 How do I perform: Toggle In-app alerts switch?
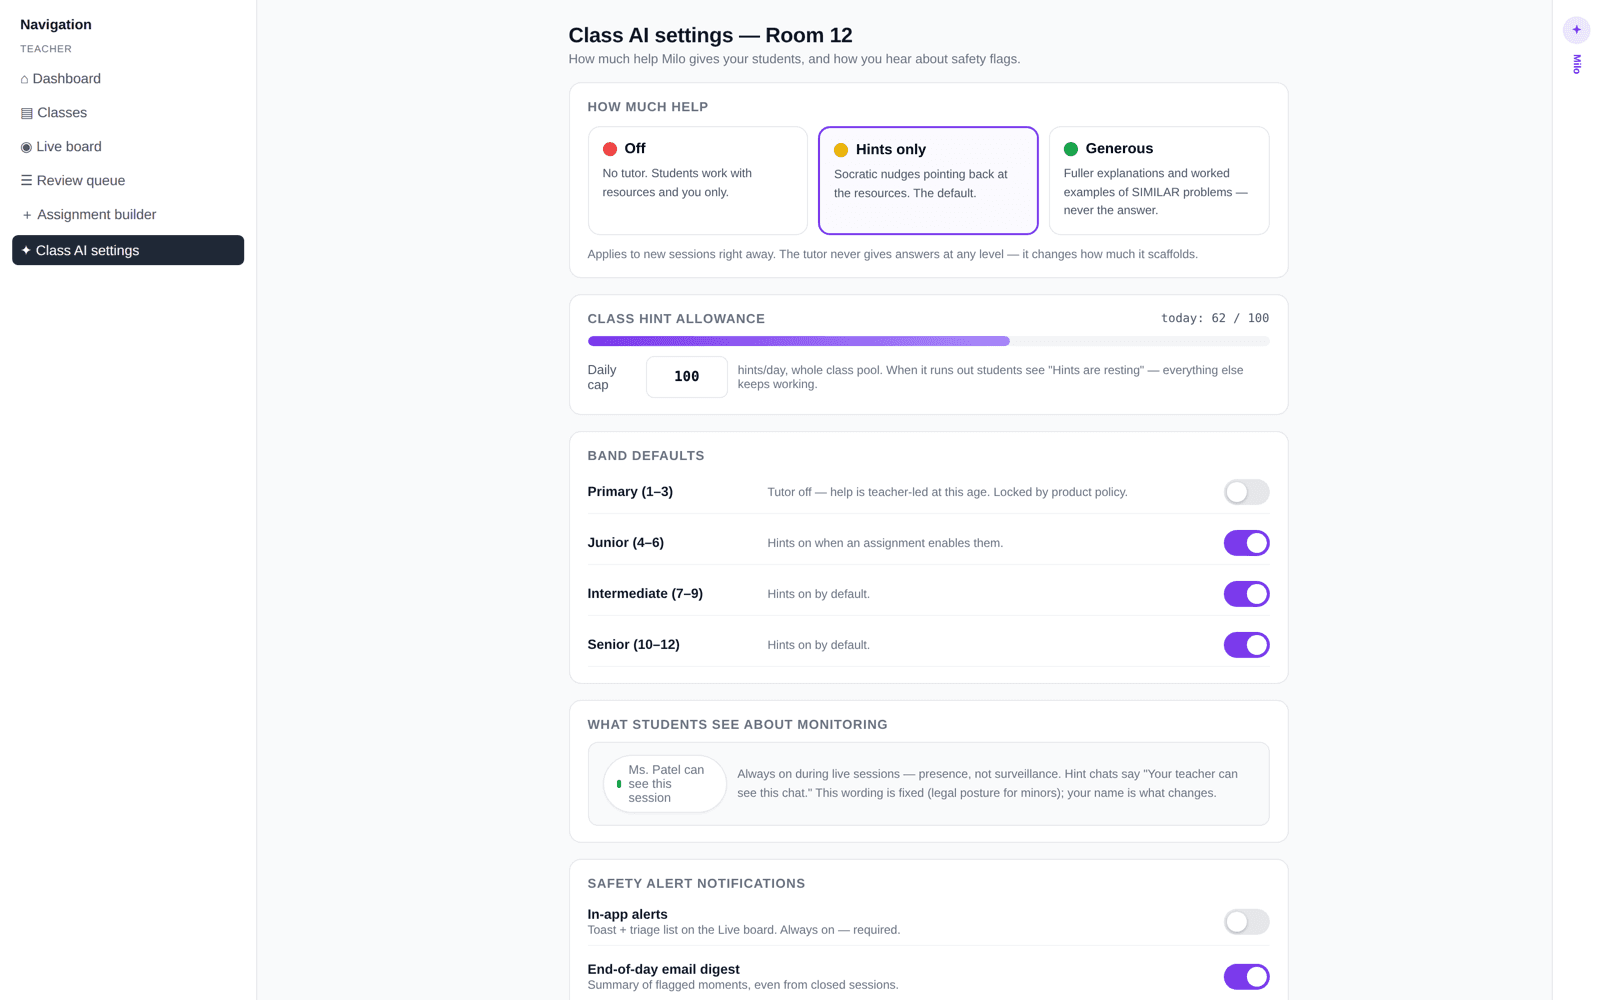1246,922
